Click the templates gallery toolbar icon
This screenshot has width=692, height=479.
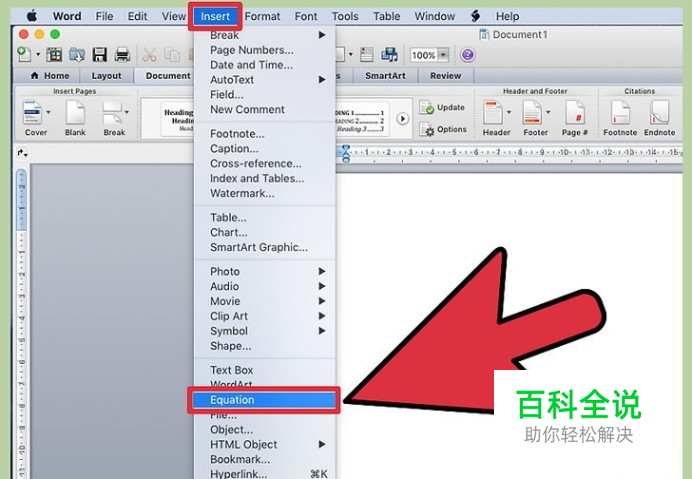(54, 55)
